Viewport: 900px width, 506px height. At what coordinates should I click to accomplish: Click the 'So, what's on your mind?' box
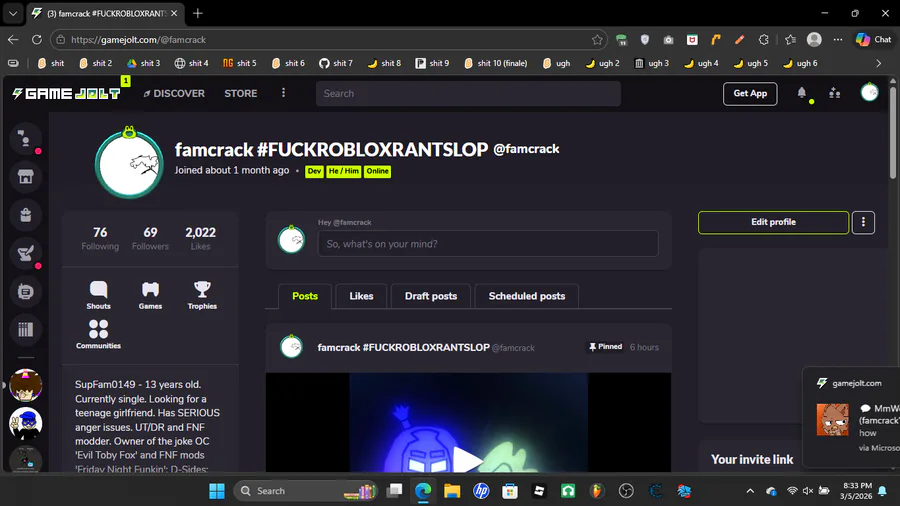click(488, 244)
